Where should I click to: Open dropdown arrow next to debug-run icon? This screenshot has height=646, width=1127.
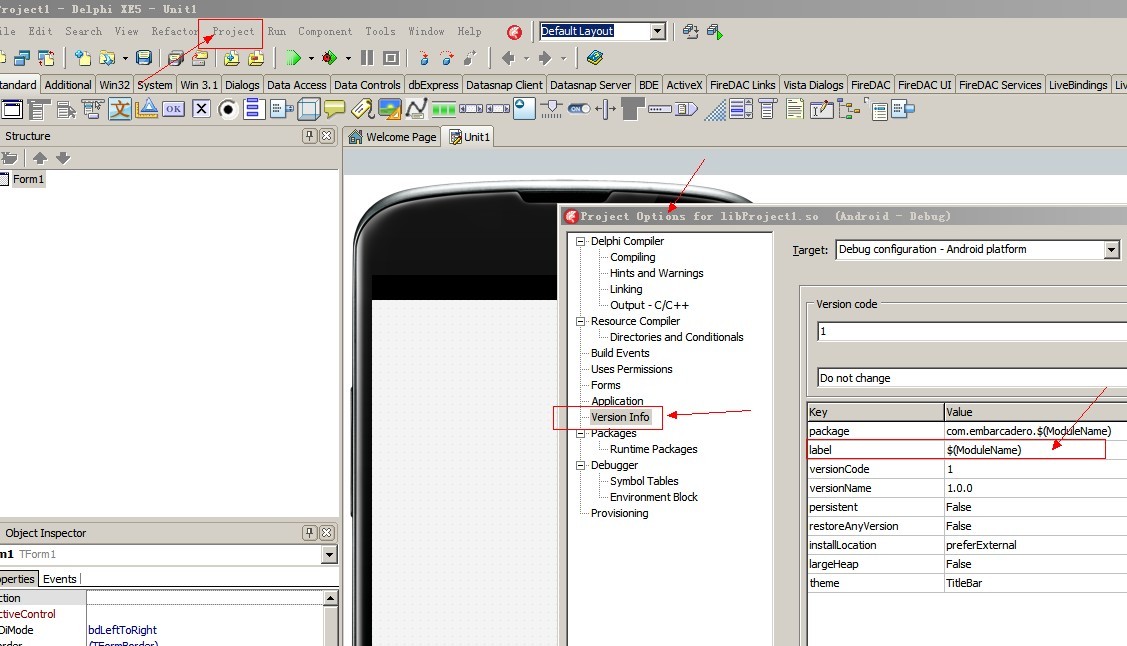(x=348, y=58)
